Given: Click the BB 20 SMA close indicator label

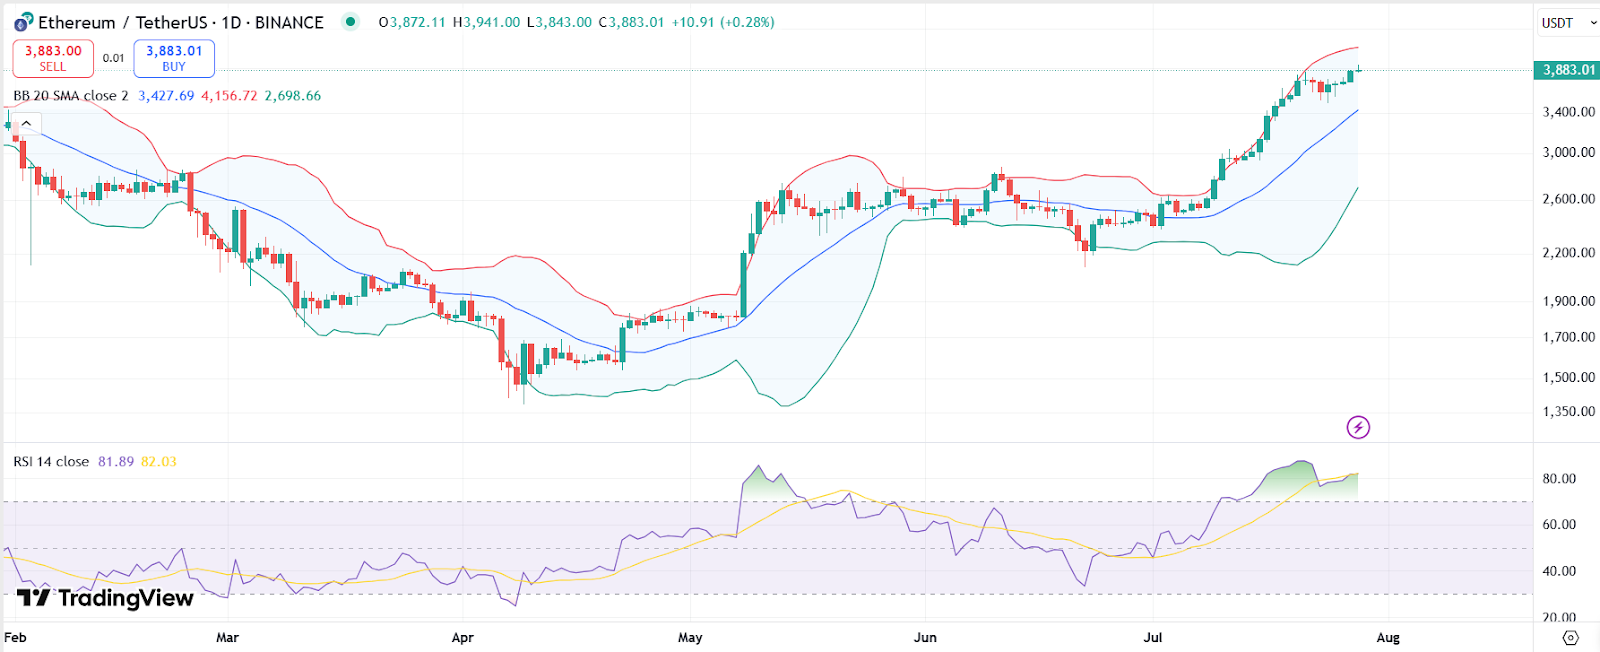Looking at the screenshot, I should [70, 96].
